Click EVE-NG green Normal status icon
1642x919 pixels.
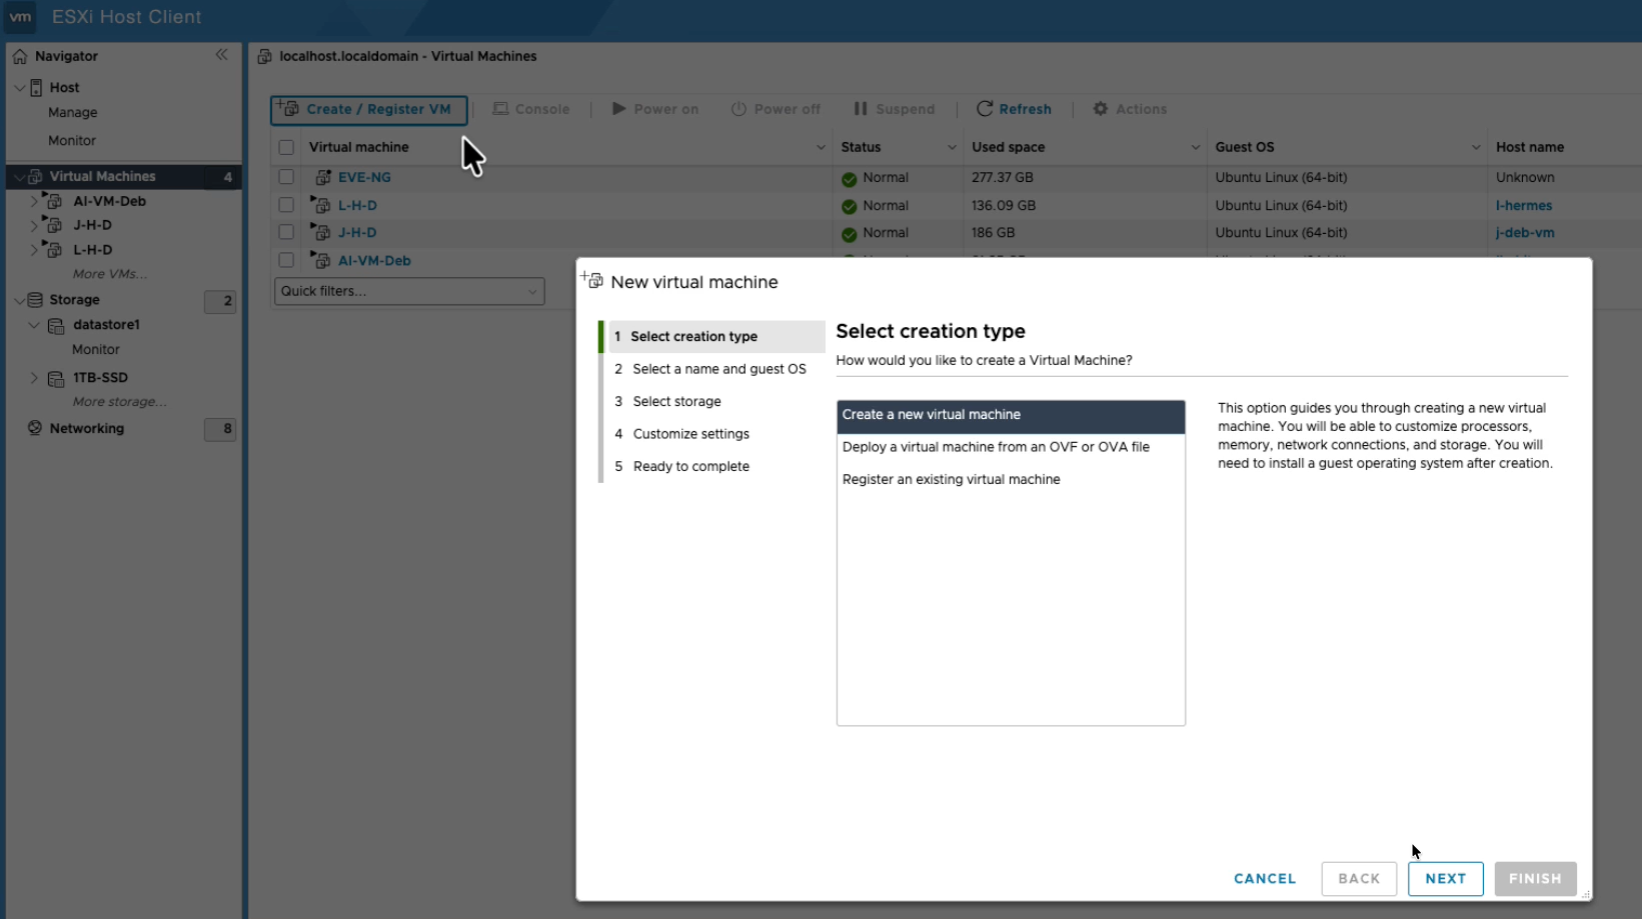[849, 179]
